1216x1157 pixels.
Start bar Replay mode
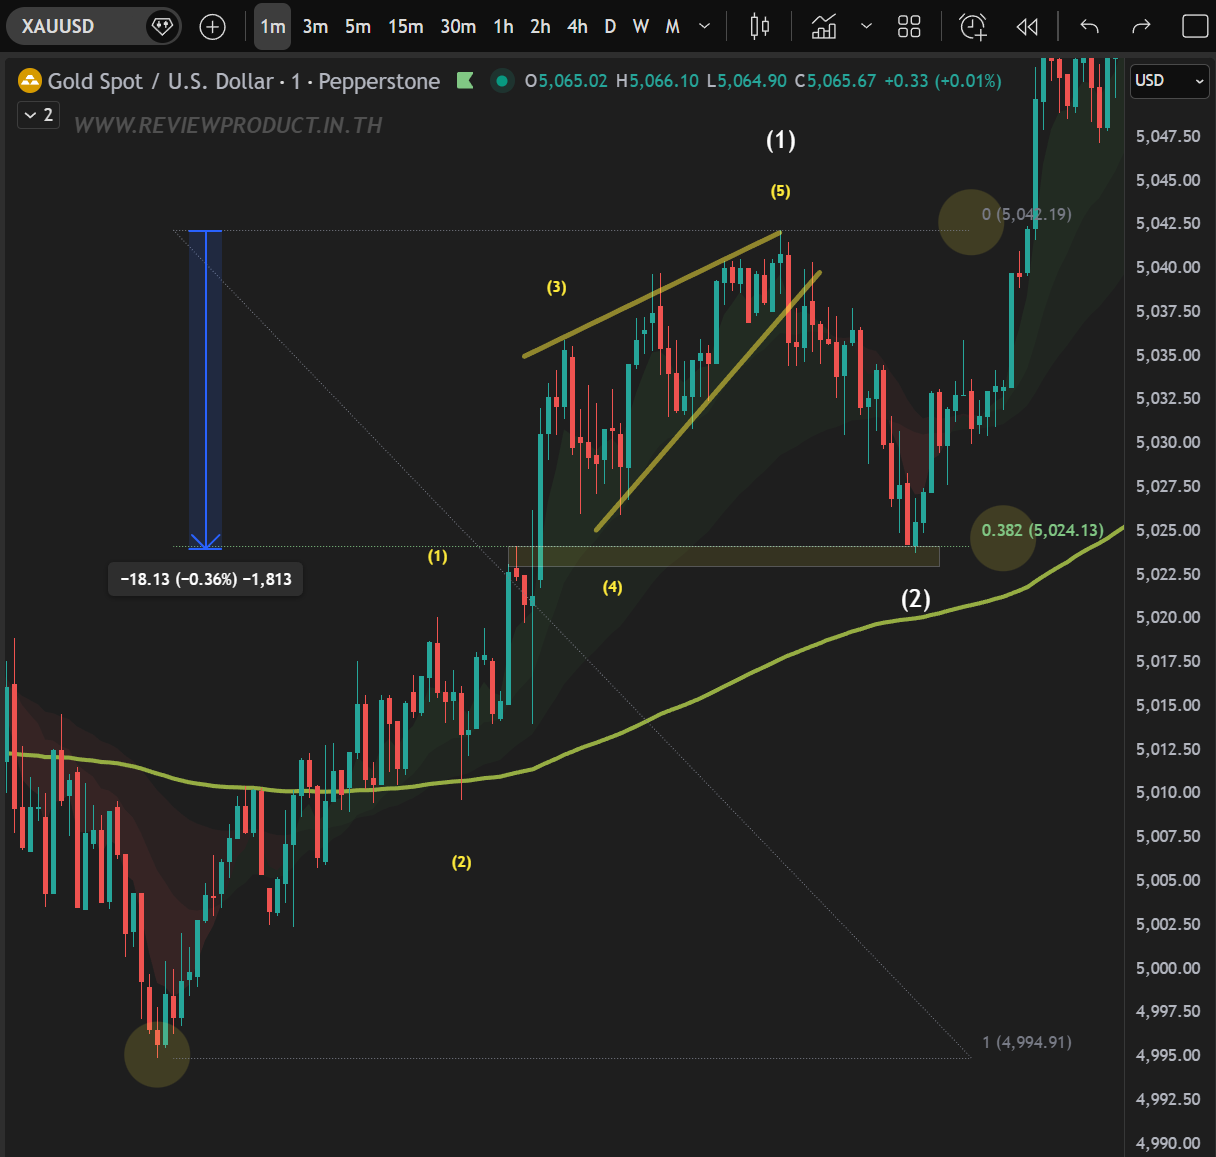pyautogui.click(x=1027, y=27)
